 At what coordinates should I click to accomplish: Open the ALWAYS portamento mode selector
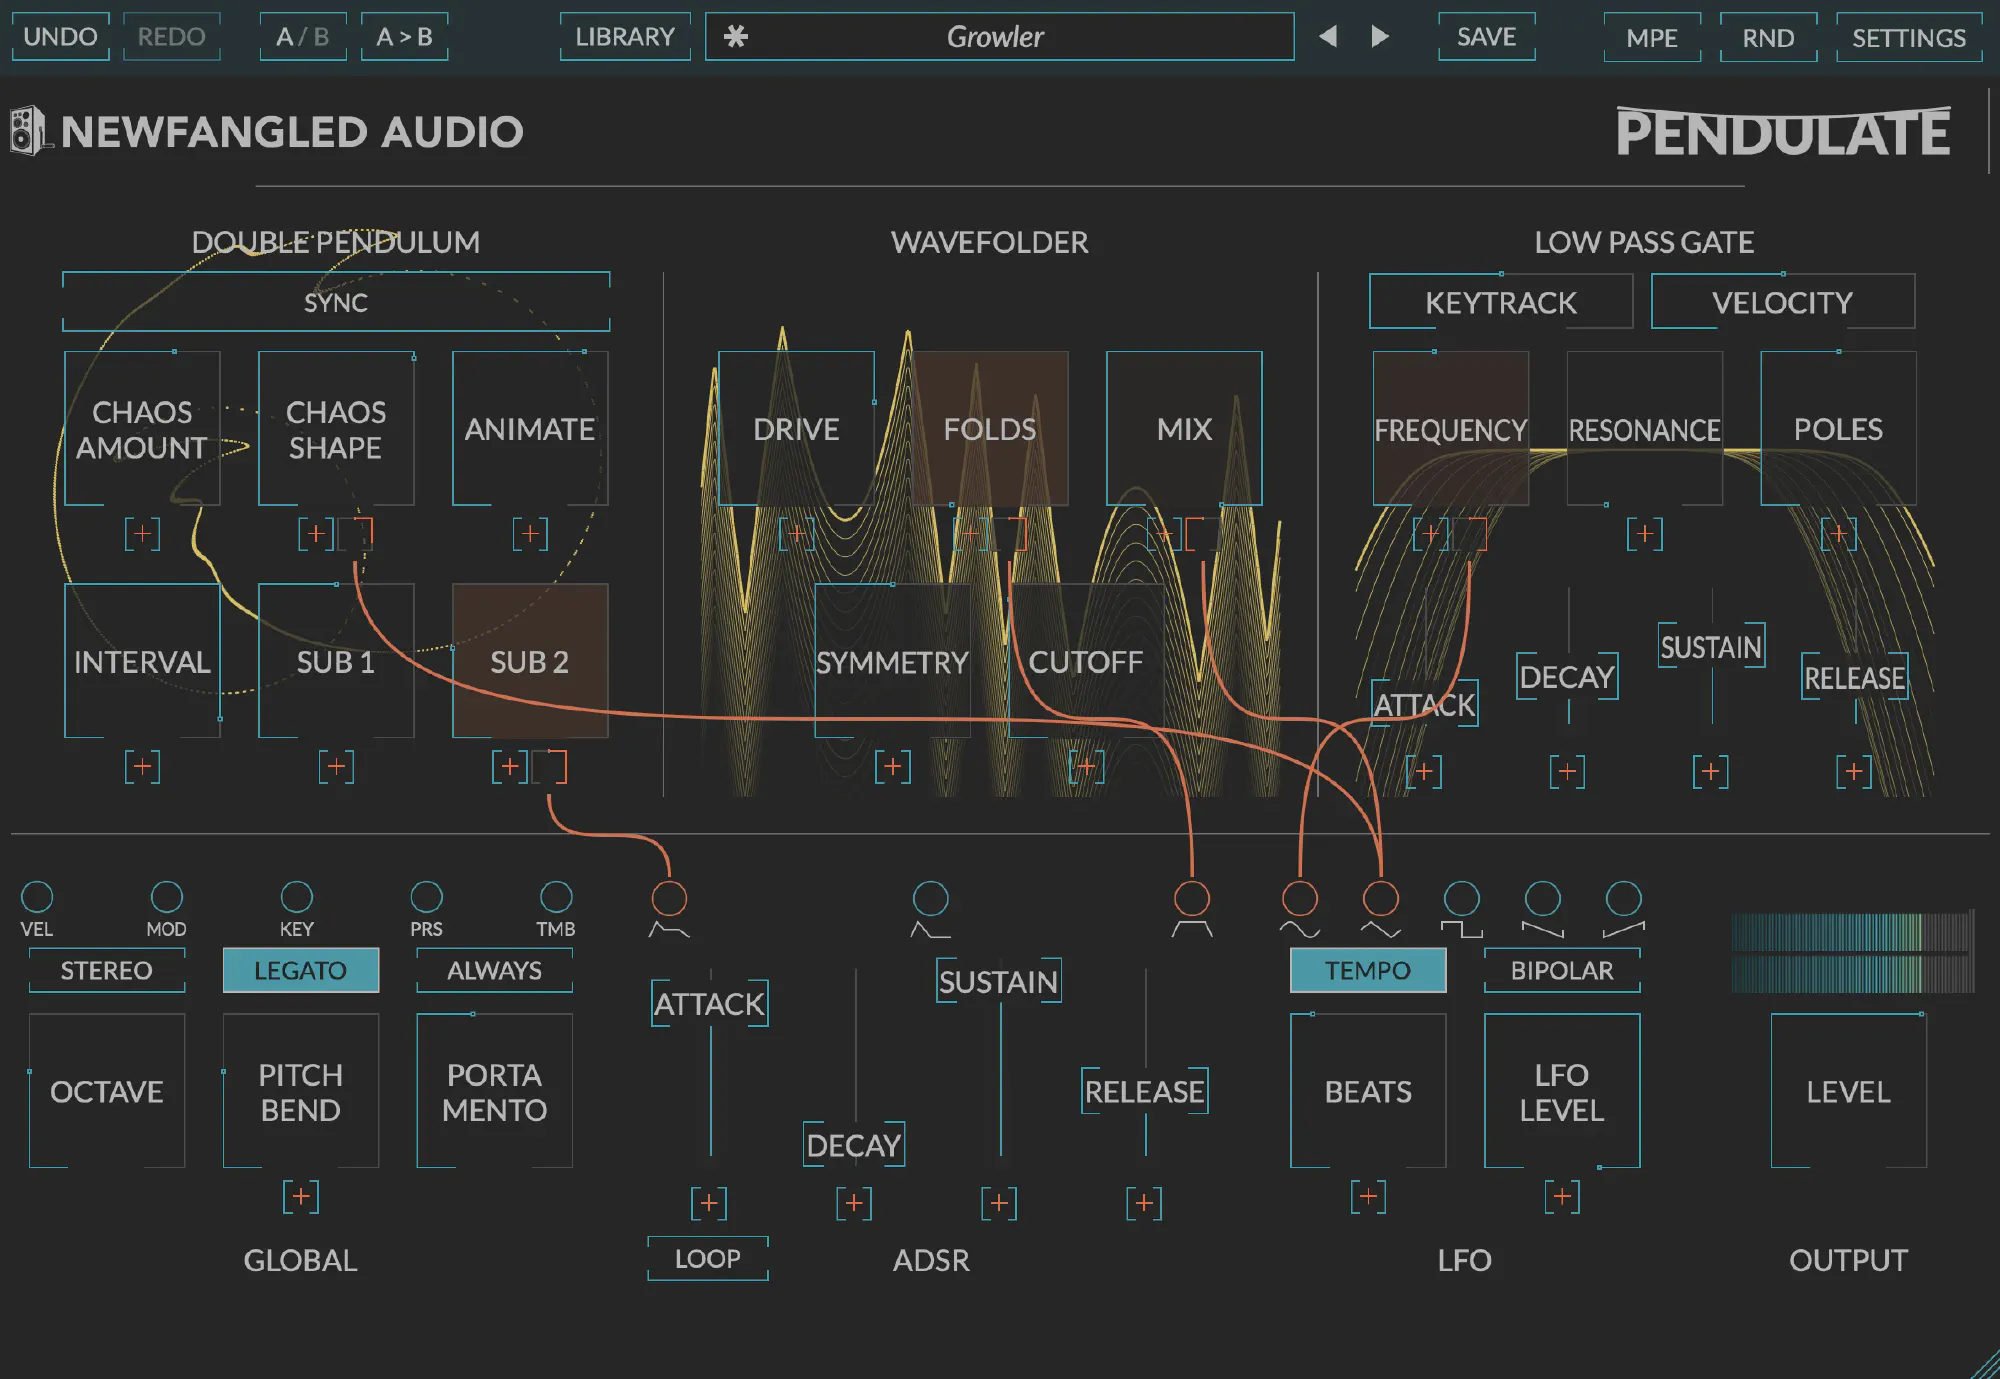494,970
